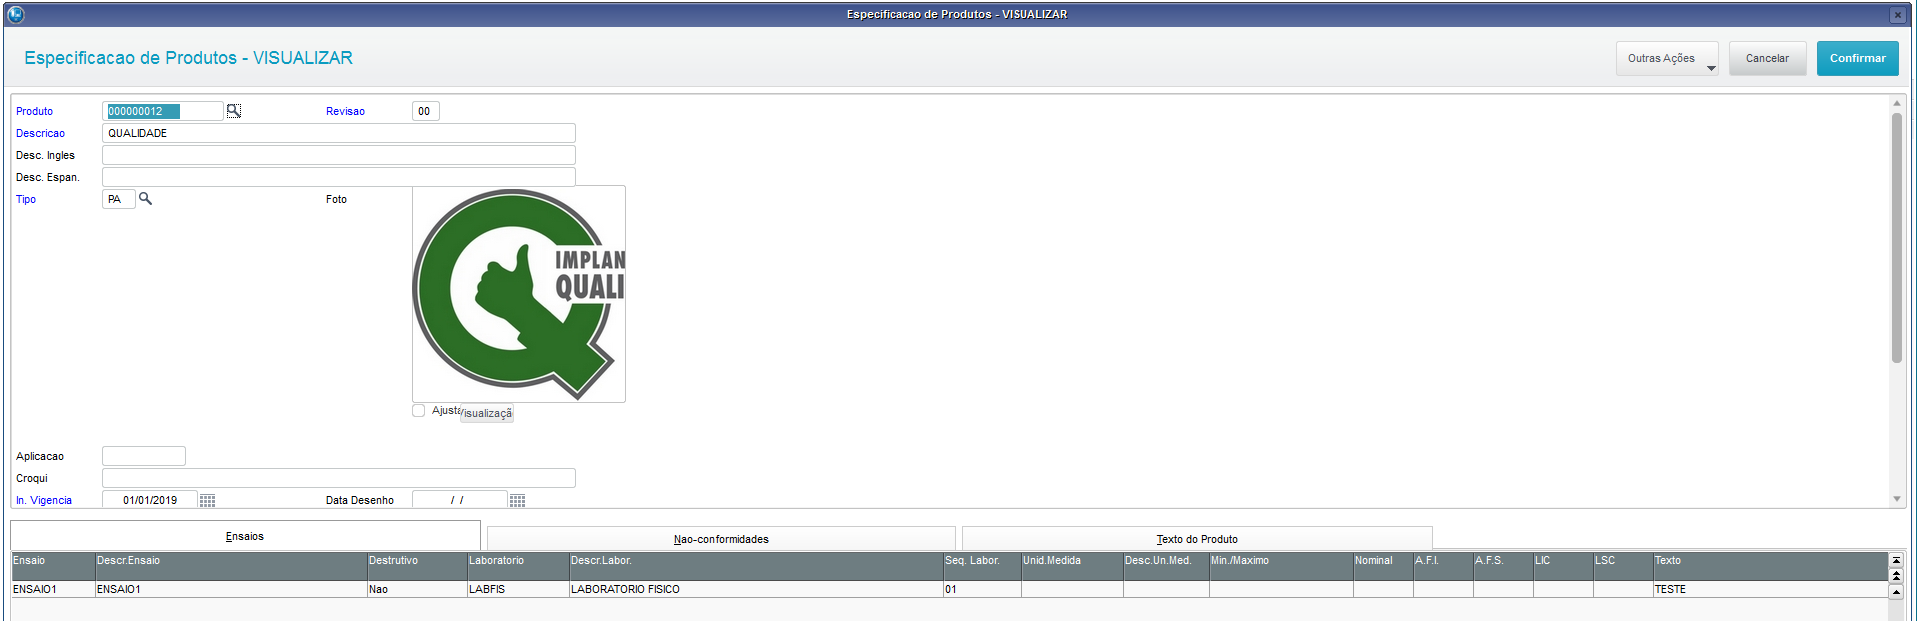Click the form scrollbar up arrow
Screen dimensions: 1917x621
(x=1896, y=103)
